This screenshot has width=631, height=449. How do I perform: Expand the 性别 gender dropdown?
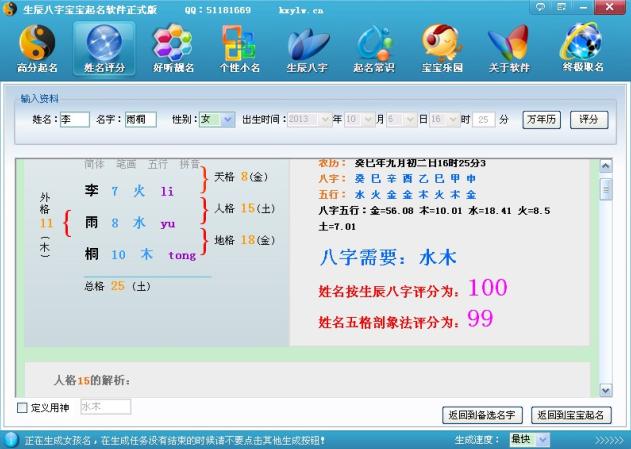227,119
